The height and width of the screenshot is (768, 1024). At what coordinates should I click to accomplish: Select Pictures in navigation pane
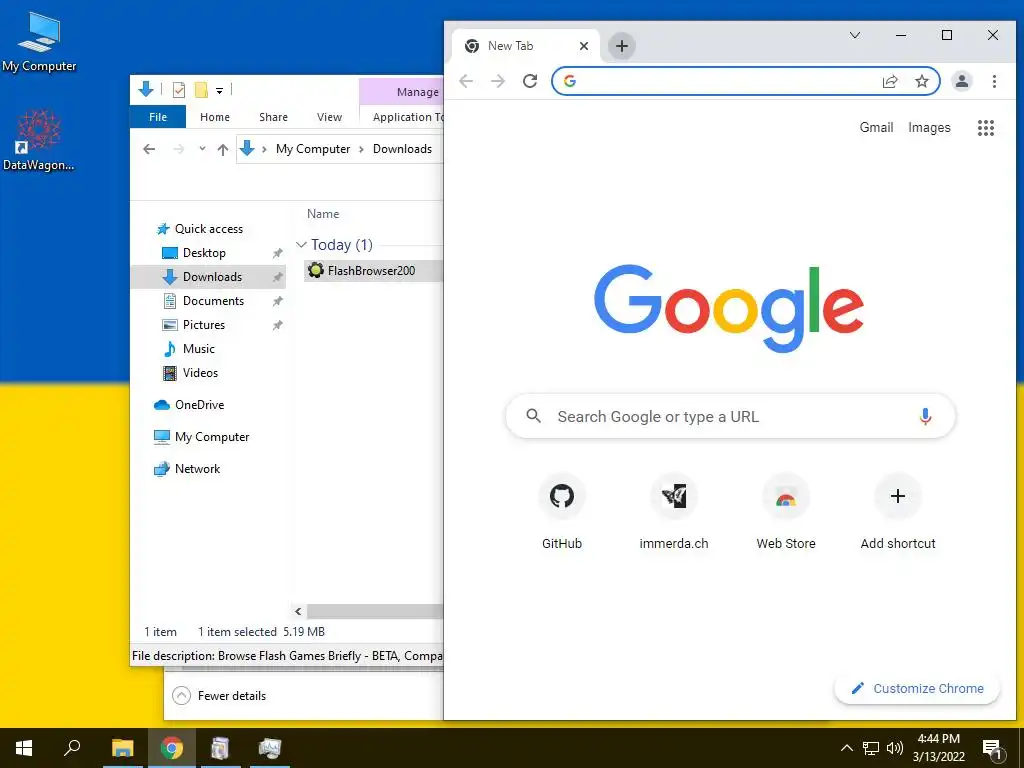[x=204, y=325]
